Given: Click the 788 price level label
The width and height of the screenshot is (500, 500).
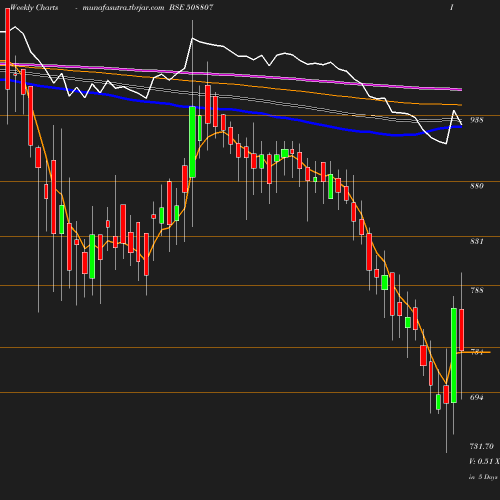Looking at the screenshot, I should pyautogui.click(x=477, y=290).
